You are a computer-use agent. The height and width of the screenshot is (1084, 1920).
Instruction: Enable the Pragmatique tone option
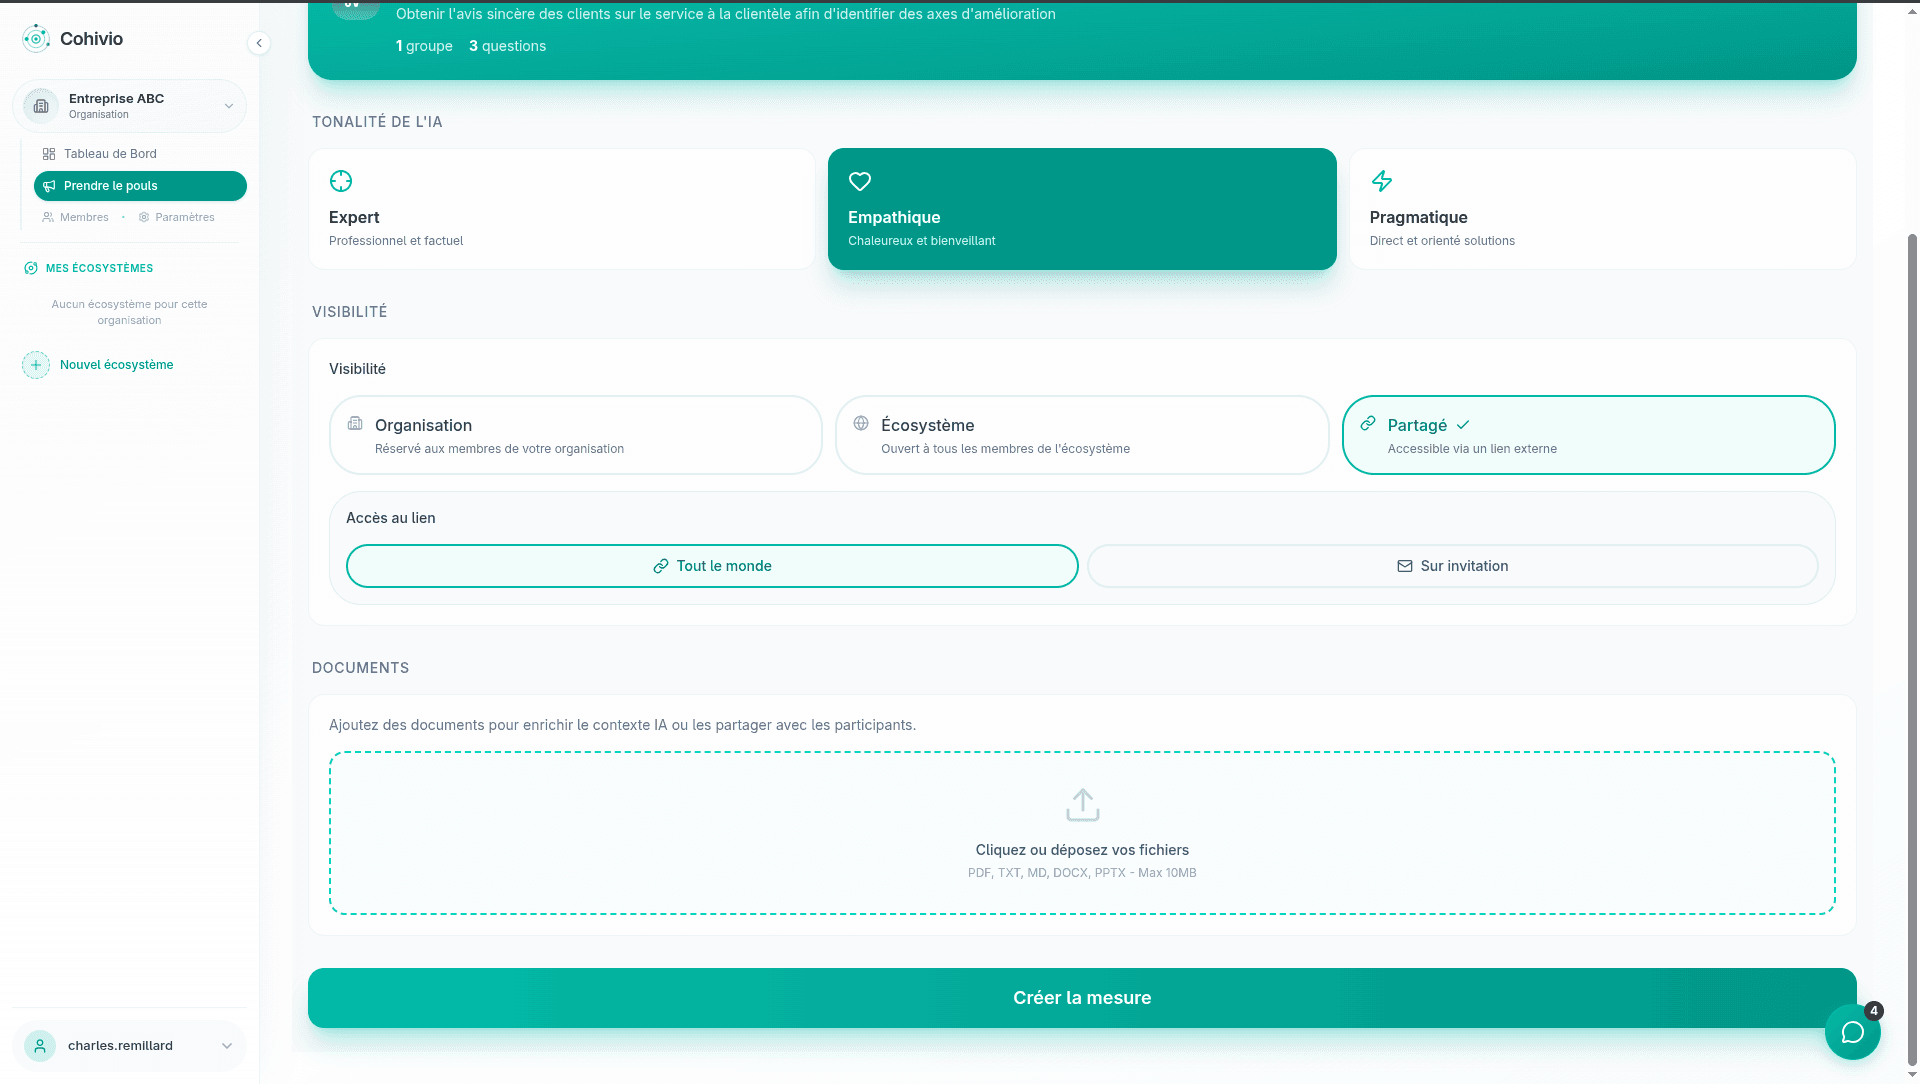point(1602,208)
